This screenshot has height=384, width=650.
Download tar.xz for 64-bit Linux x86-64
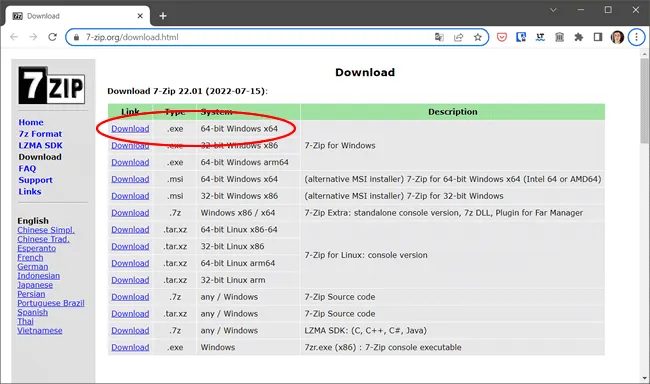(130, 229)
